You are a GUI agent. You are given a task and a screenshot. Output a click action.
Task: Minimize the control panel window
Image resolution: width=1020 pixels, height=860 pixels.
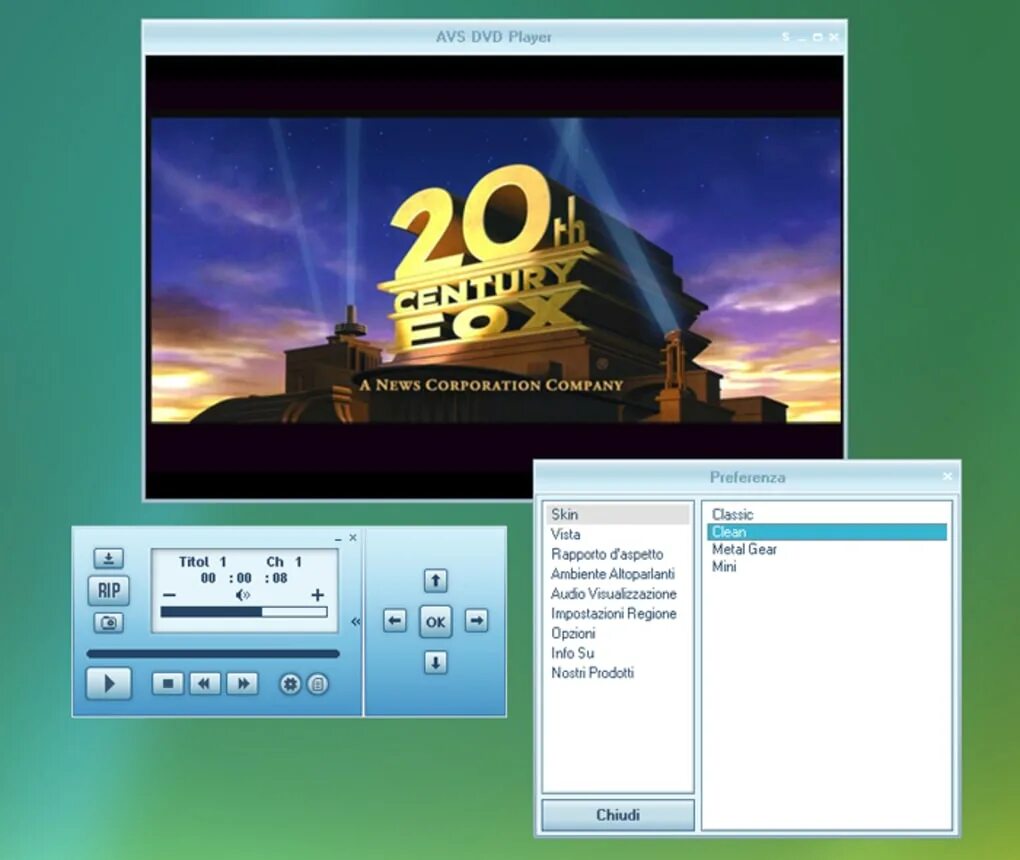coord(338,539)
